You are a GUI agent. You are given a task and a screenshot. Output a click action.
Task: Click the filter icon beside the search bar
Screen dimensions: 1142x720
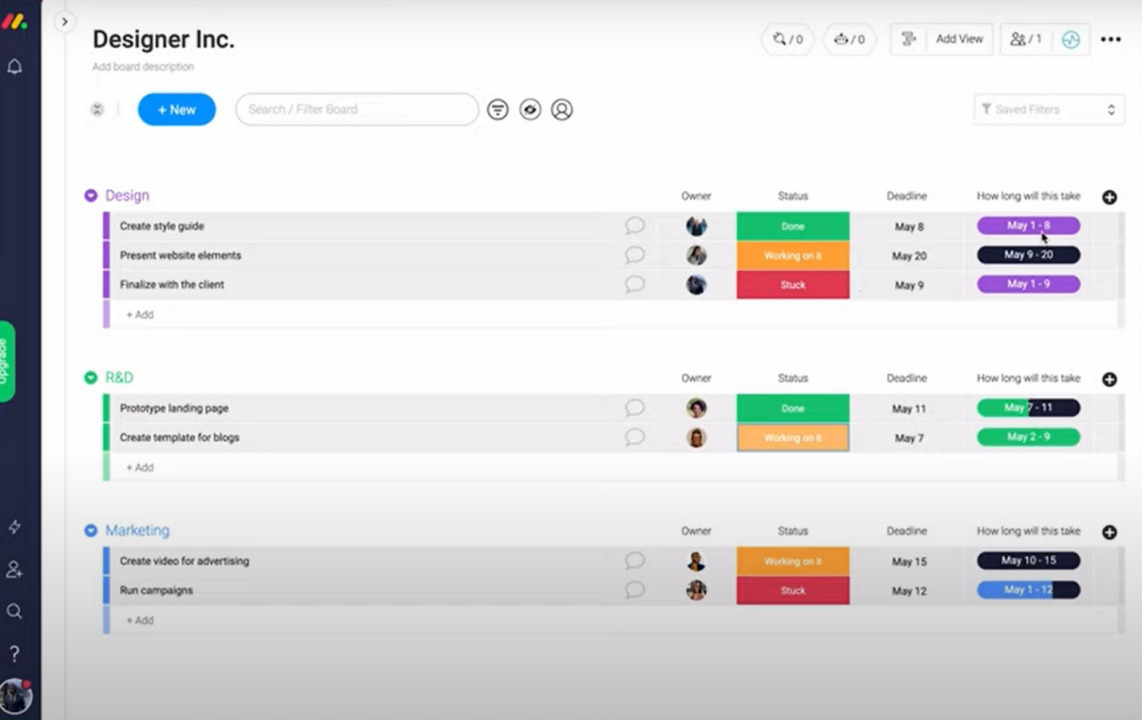click(498, 109)
